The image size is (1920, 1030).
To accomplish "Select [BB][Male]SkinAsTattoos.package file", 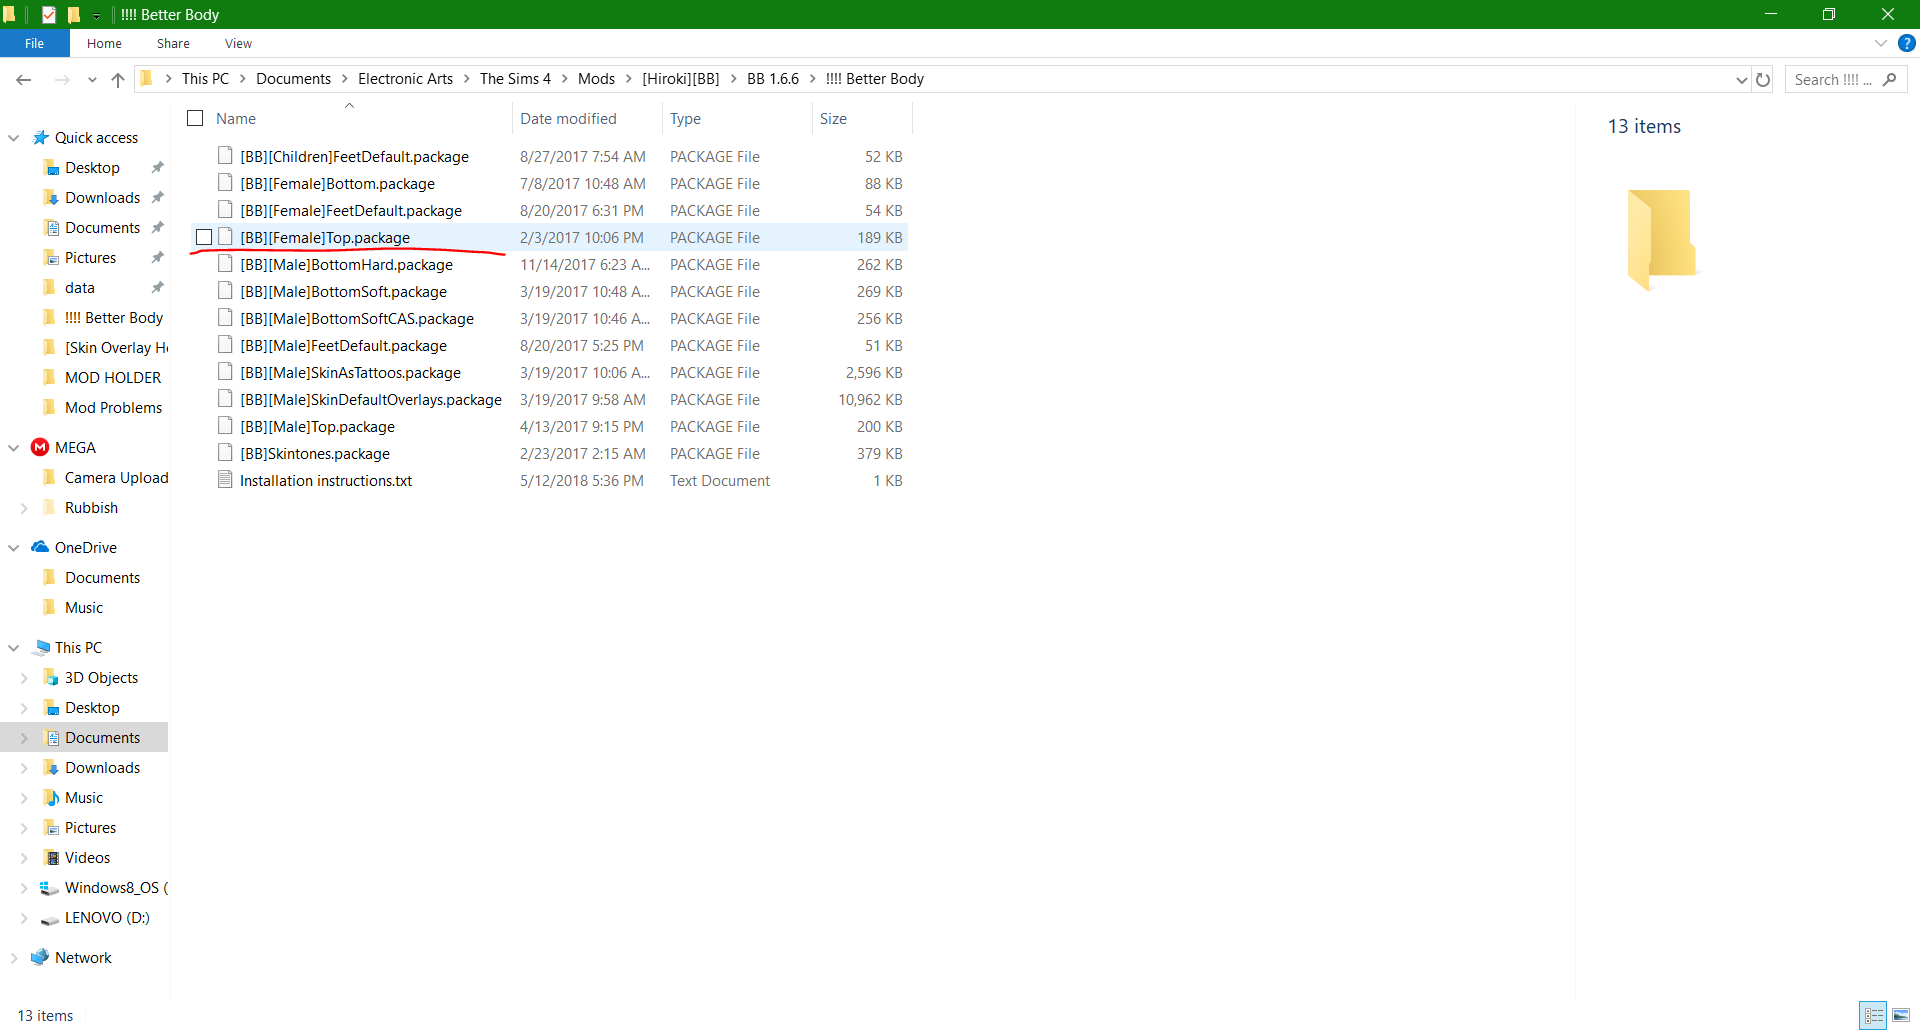I will click(350, 372).
